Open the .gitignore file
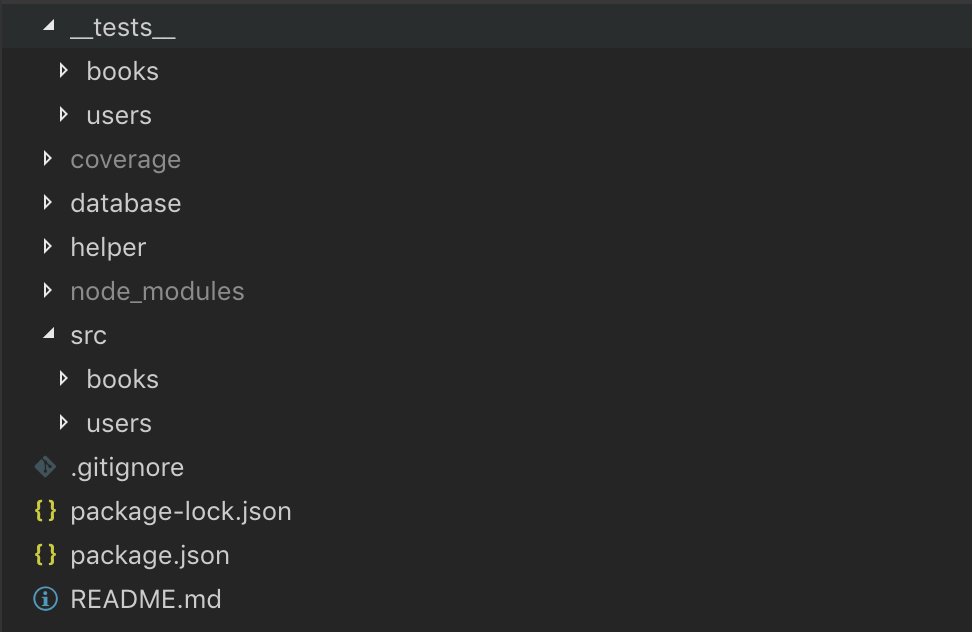This screenshot has width=972, height=632. (x=127, y=467)
